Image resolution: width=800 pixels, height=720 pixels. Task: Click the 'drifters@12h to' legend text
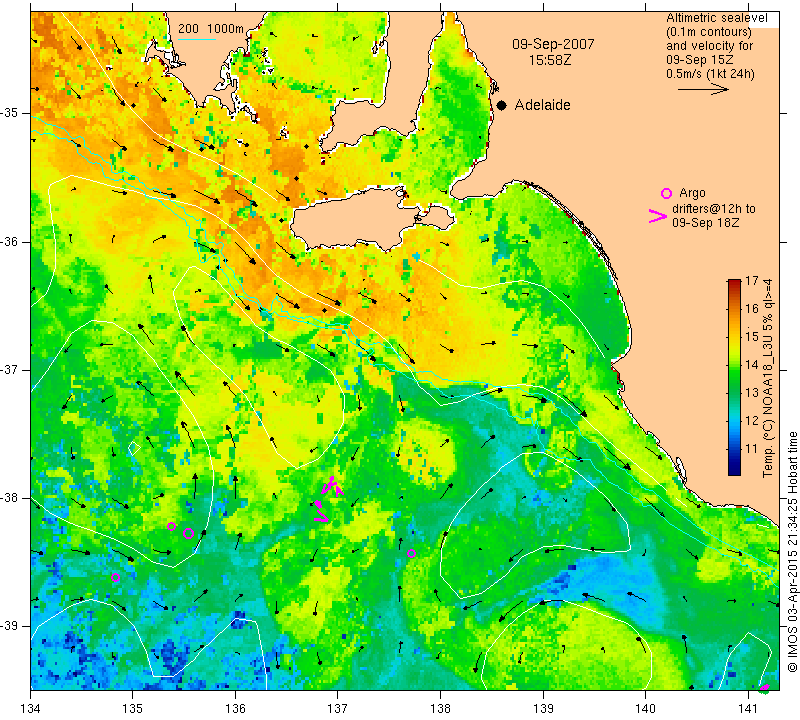(x=714, y=209)
